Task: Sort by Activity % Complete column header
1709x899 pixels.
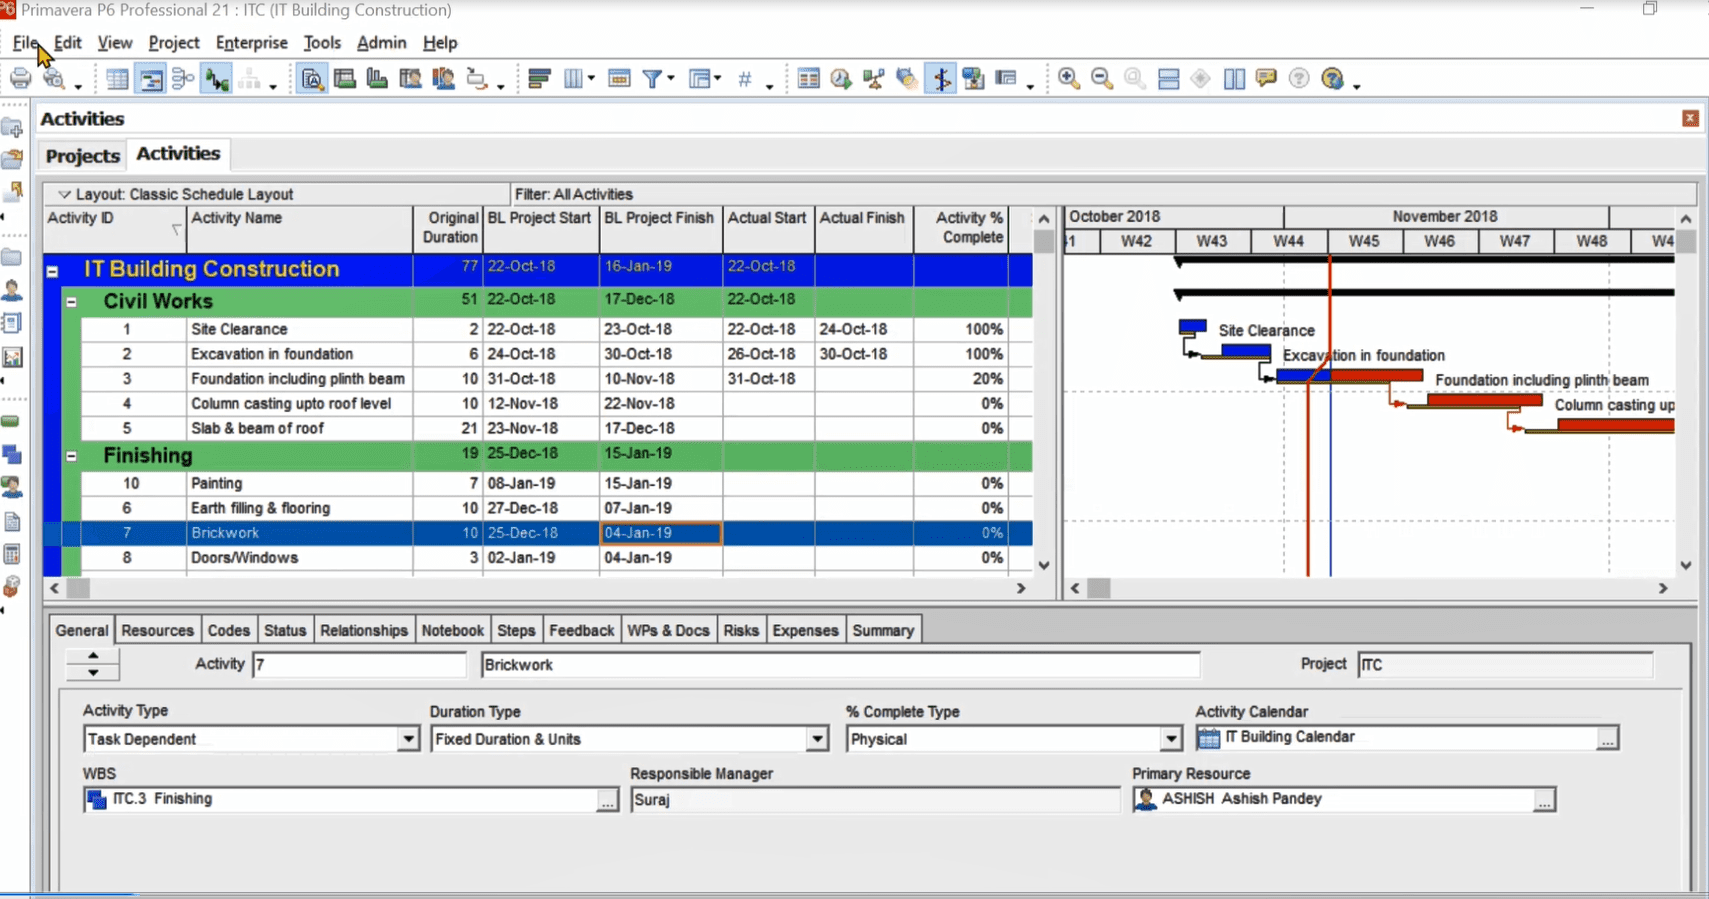Action: coord(961,229)
